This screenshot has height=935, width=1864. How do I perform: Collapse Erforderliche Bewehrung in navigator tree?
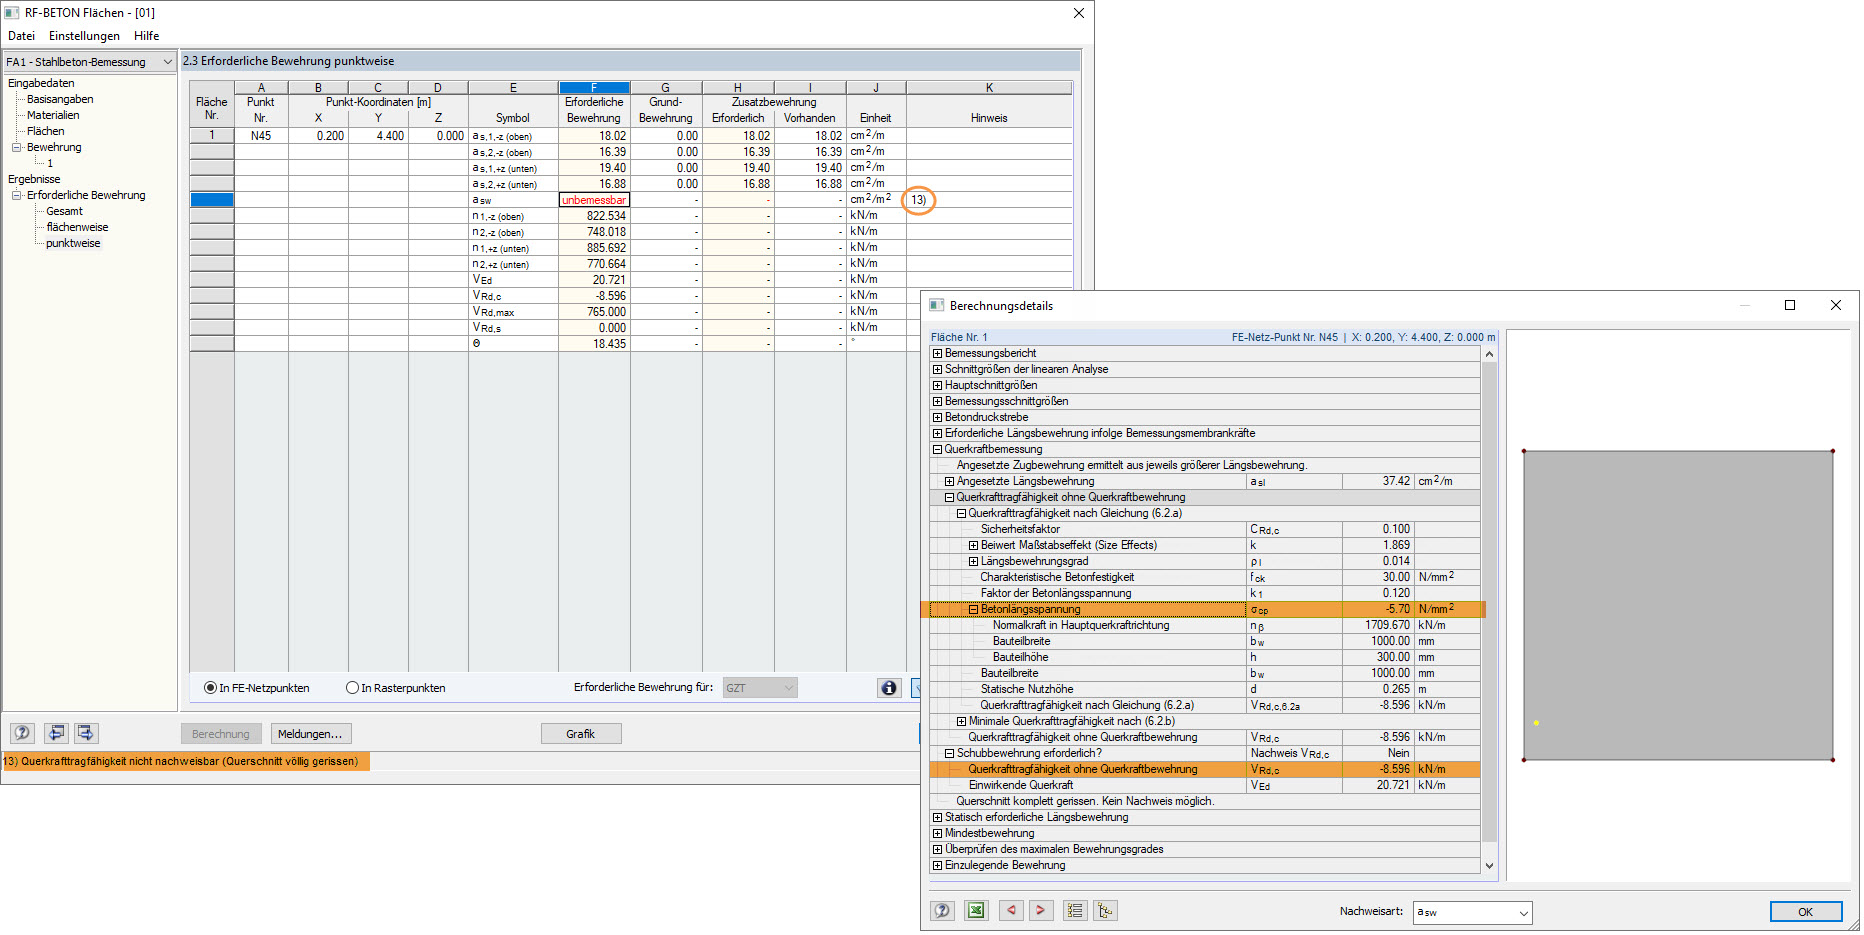pos(16,195)
